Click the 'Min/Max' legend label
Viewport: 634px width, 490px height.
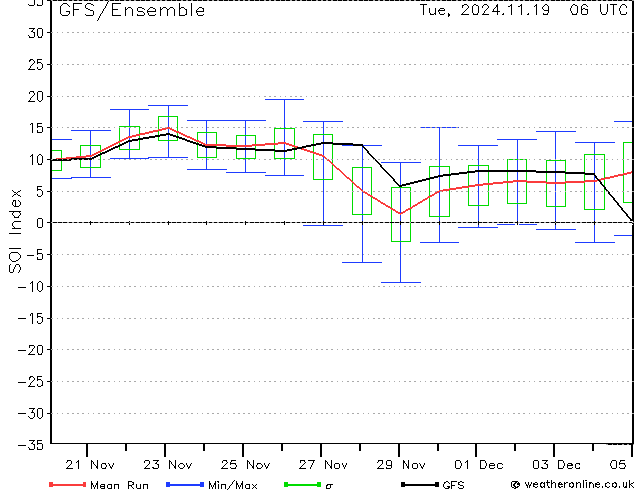click(233, 485)
